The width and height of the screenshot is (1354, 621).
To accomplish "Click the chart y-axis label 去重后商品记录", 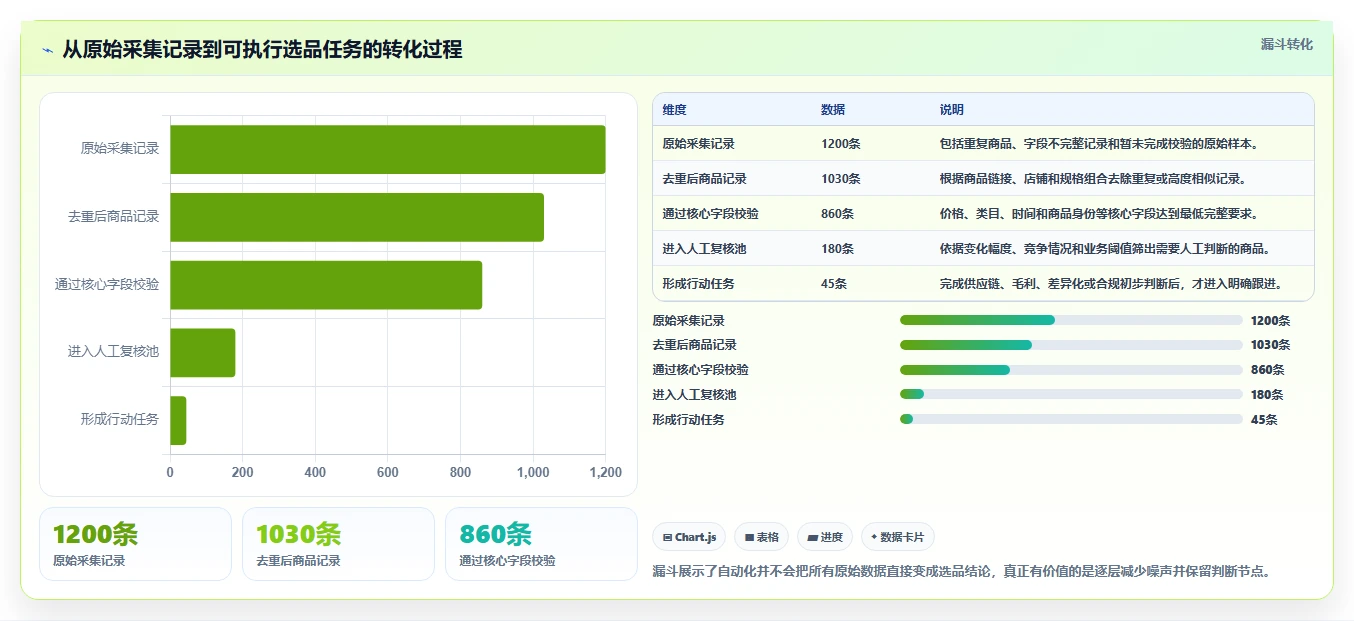I will tap(114, 216).
